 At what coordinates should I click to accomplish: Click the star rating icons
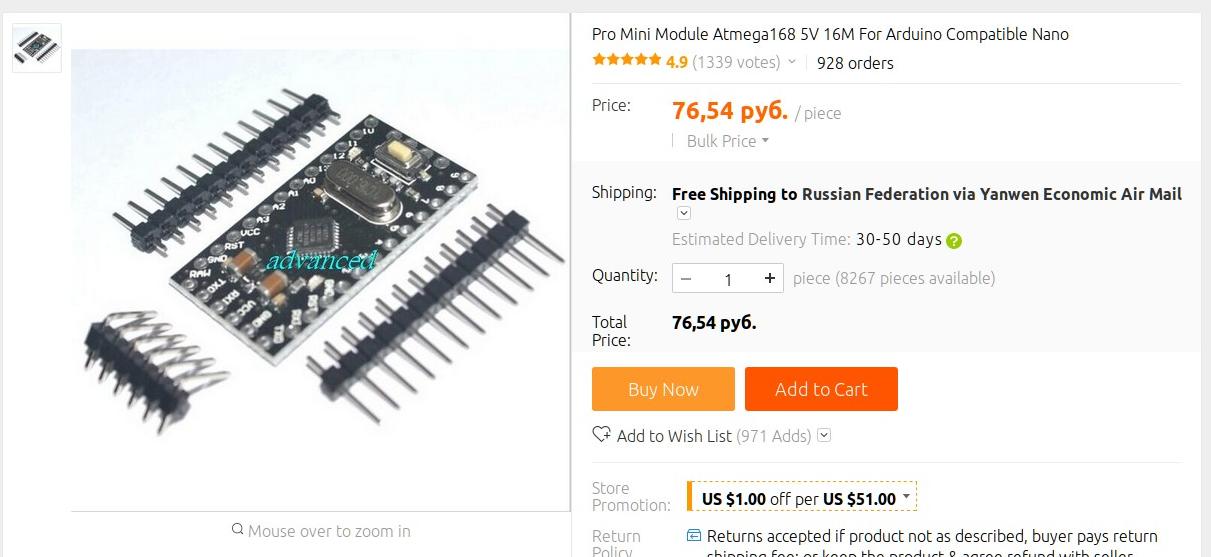[627, 61]
